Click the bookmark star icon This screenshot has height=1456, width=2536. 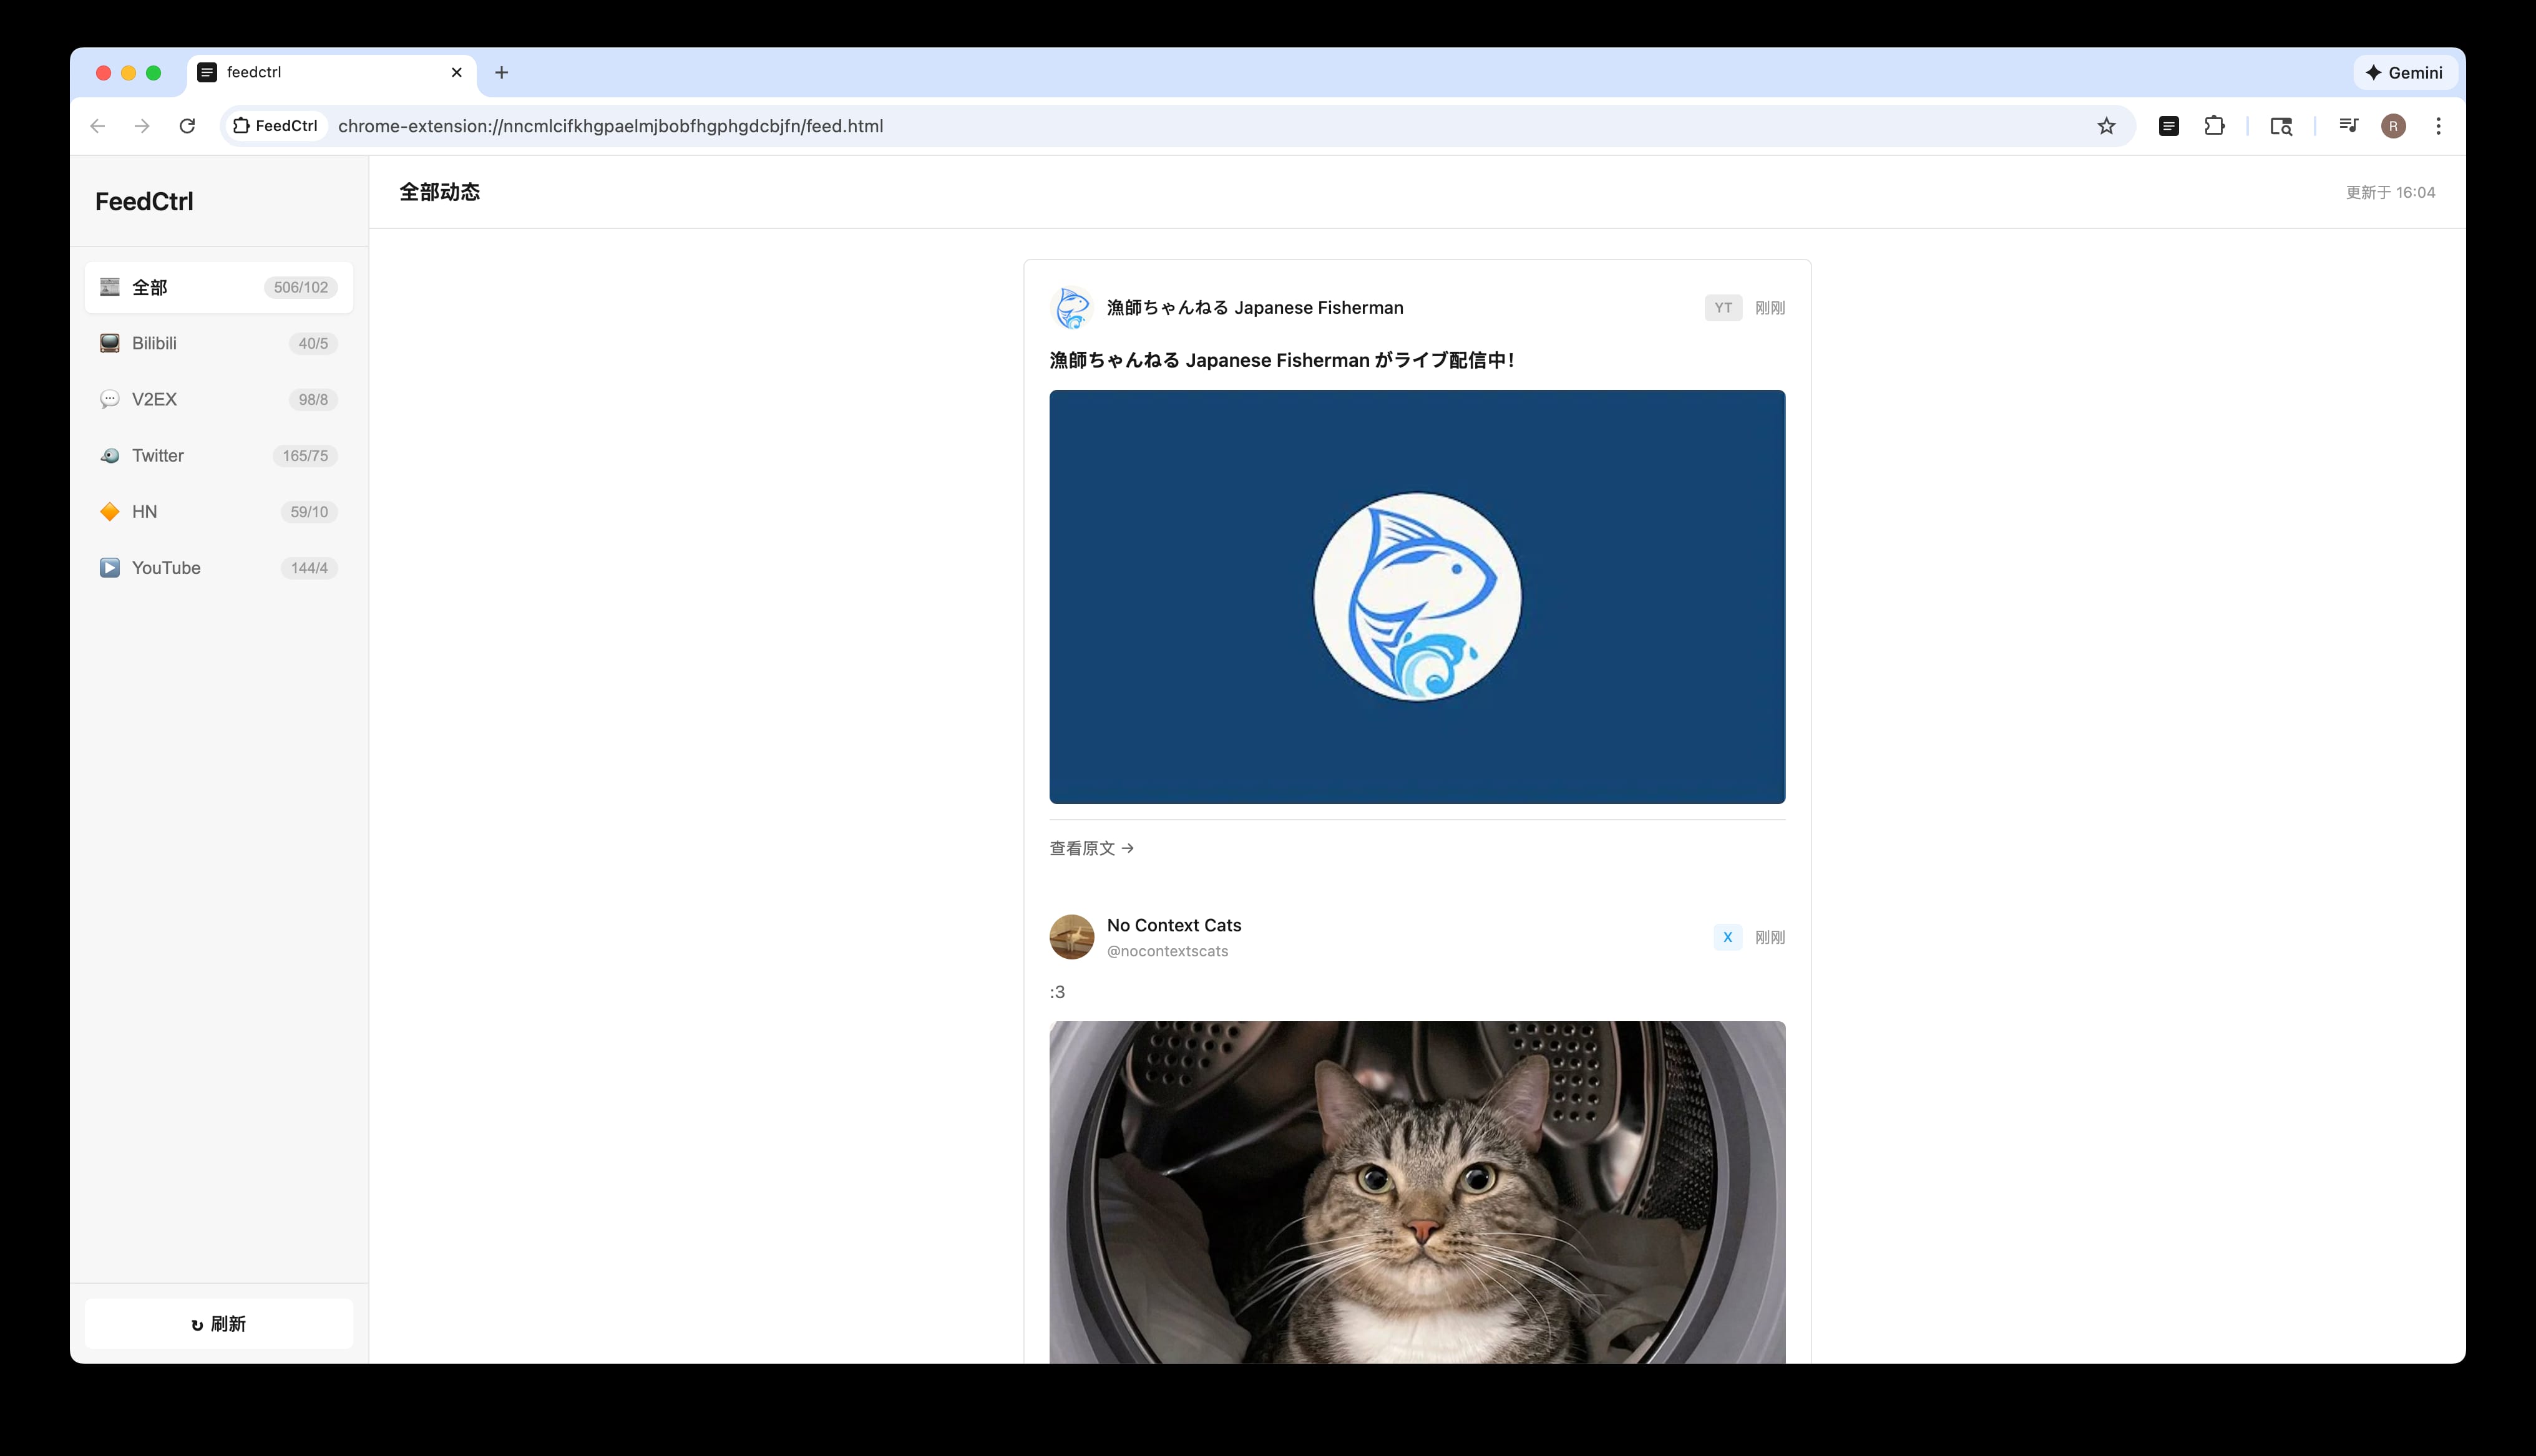coord(2106,126)
